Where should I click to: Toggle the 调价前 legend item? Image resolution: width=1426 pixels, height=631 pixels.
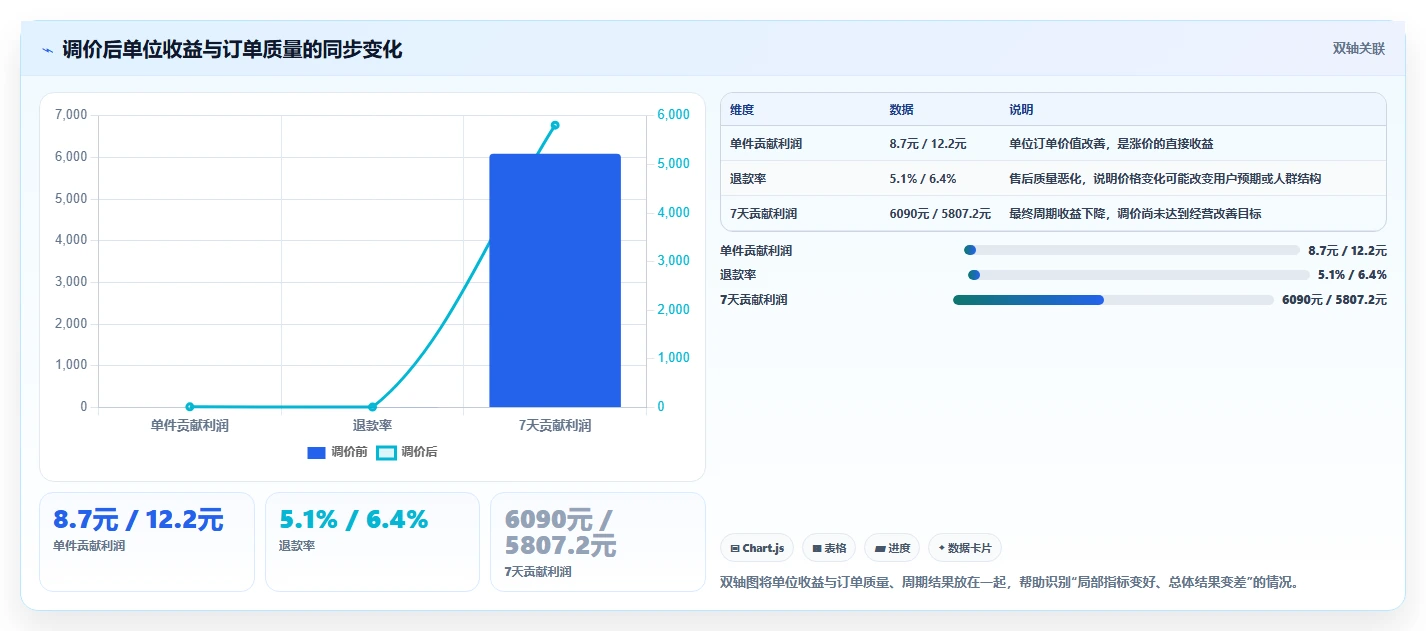[337, 452]
